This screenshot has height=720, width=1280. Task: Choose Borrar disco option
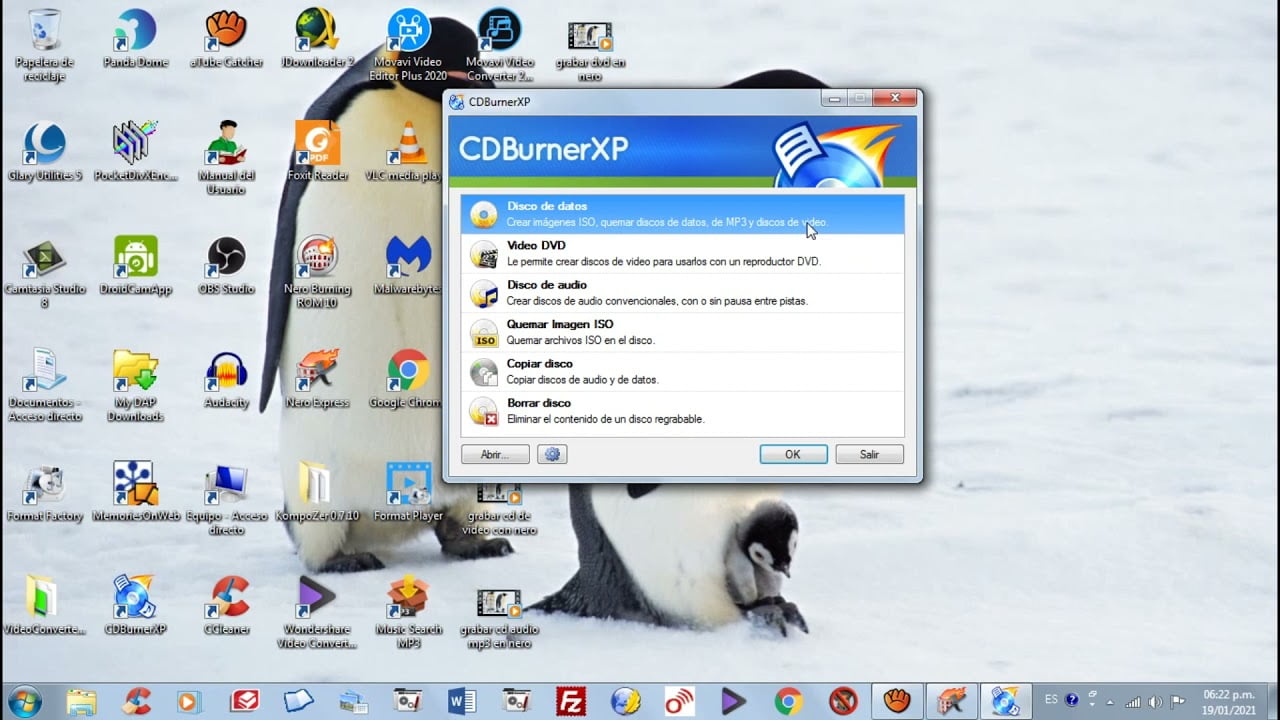(682, 411)
